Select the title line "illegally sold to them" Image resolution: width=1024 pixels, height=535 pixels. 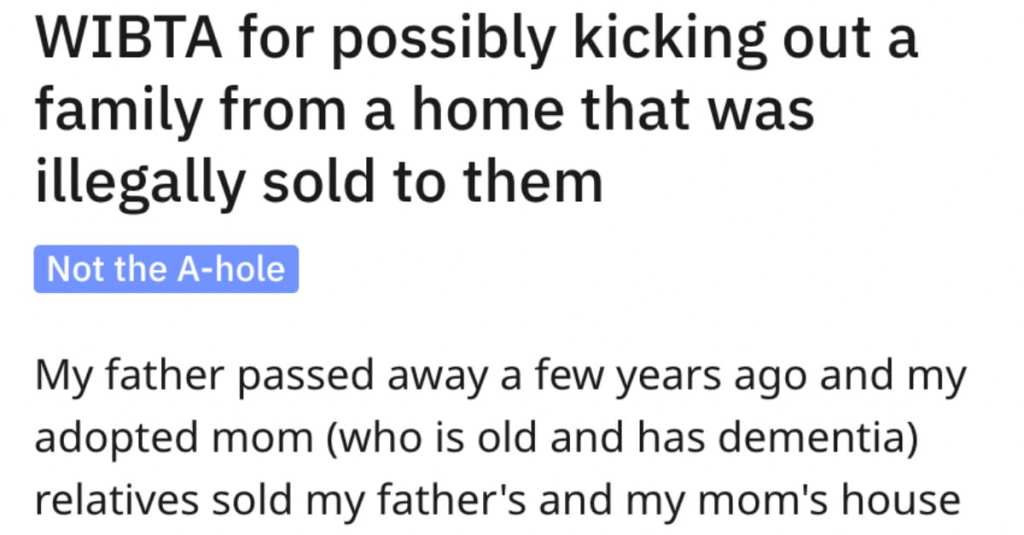click(318, 181)
